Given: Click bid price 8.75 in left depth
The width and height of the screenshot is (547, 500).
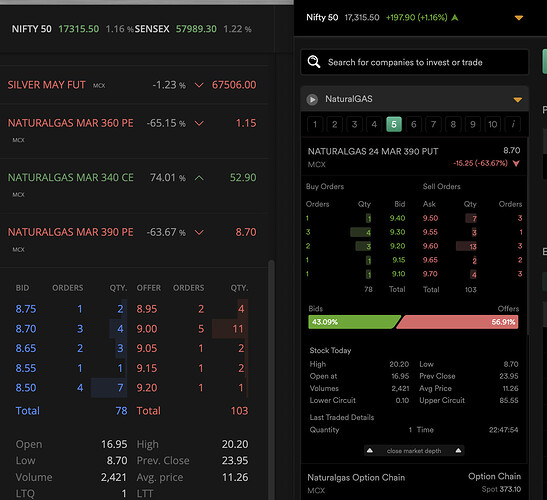Looking at the screenshot, I should pyautogui.click(x=26, y=309).
